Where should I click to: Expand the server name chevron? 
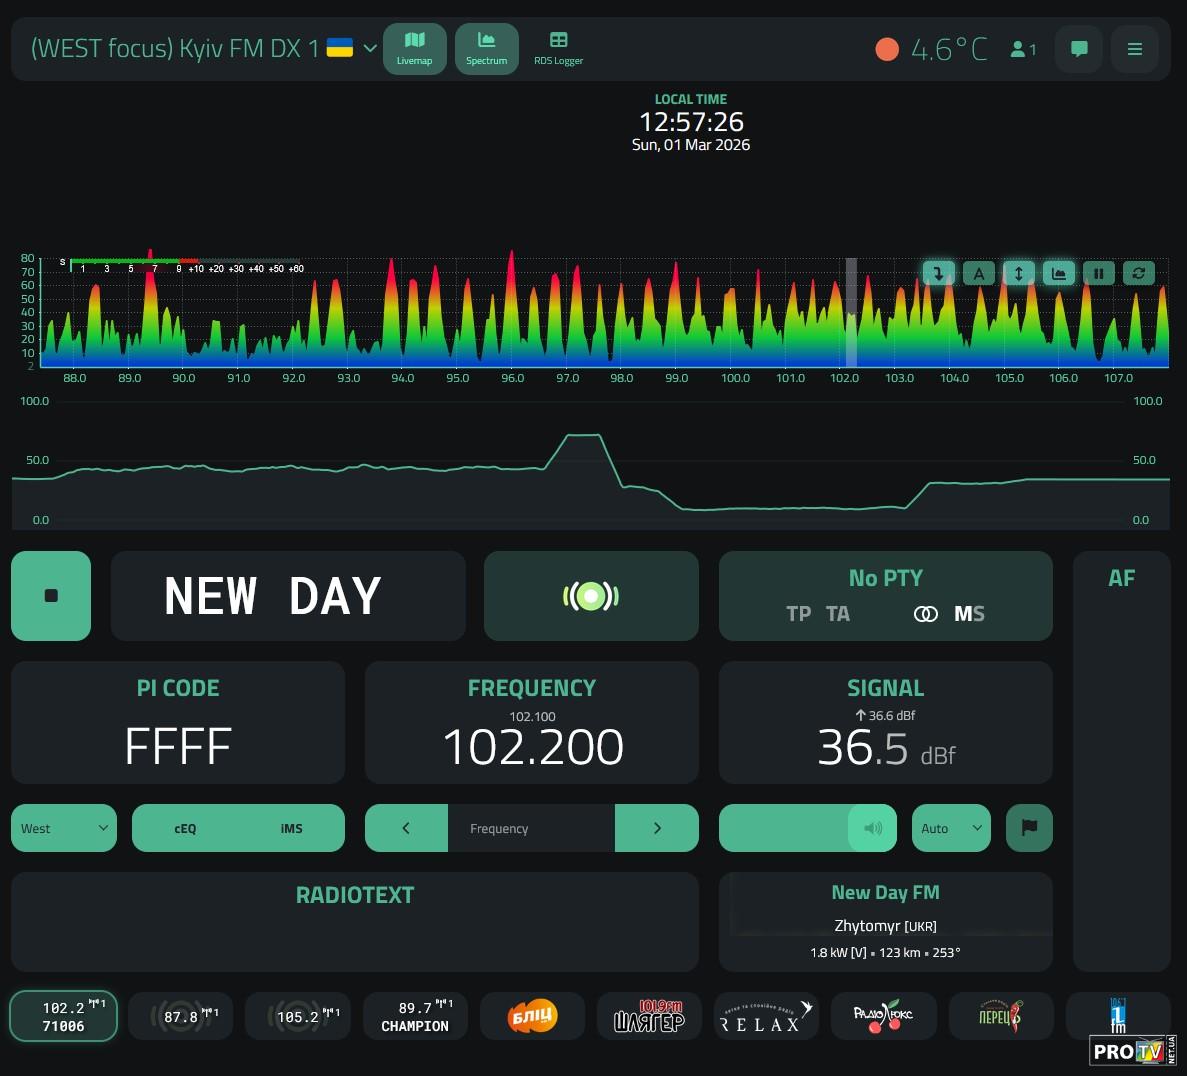pyautogui.click(x=370, y=48)
